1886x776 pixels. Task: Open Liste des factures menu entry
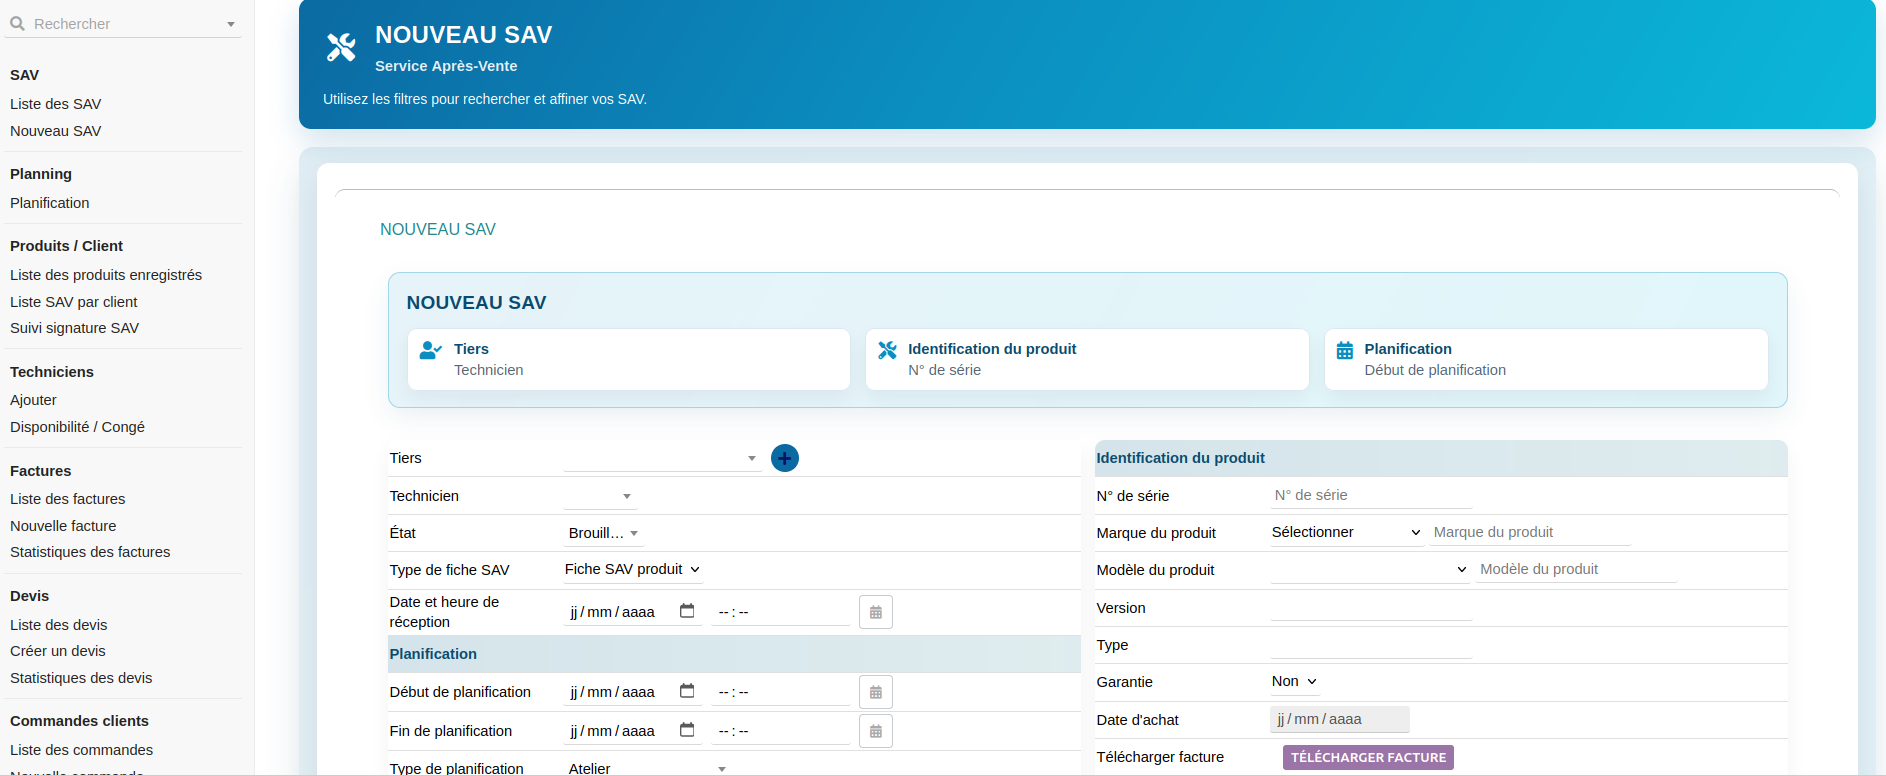point(68,499)
